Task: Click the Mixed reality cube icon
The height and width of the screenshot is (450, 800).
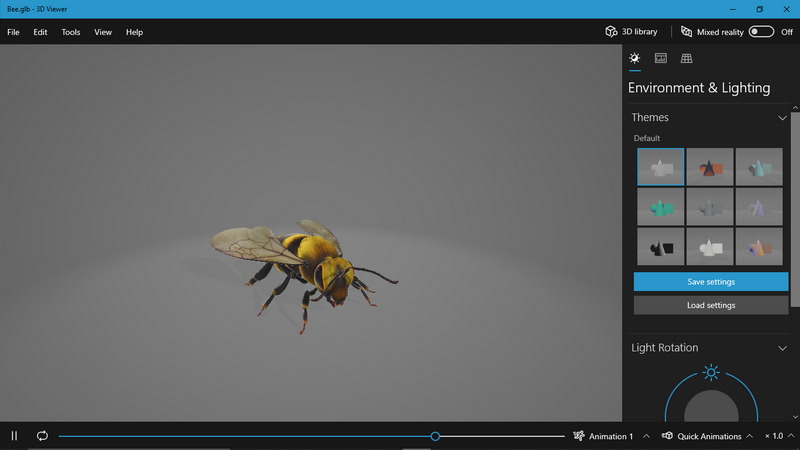Action: 686,32
